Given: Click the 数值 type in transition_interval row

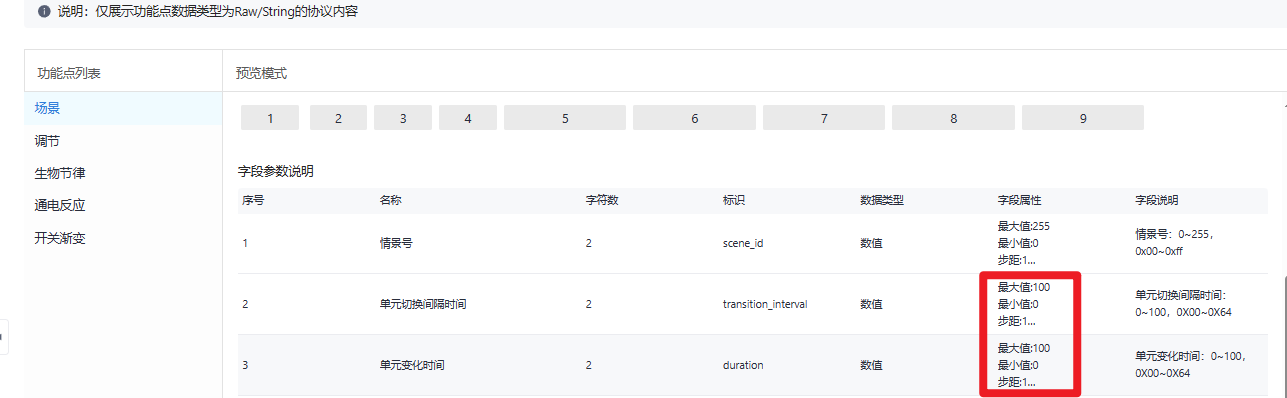Looking at the screenshot, I should [x=871, y=304].
